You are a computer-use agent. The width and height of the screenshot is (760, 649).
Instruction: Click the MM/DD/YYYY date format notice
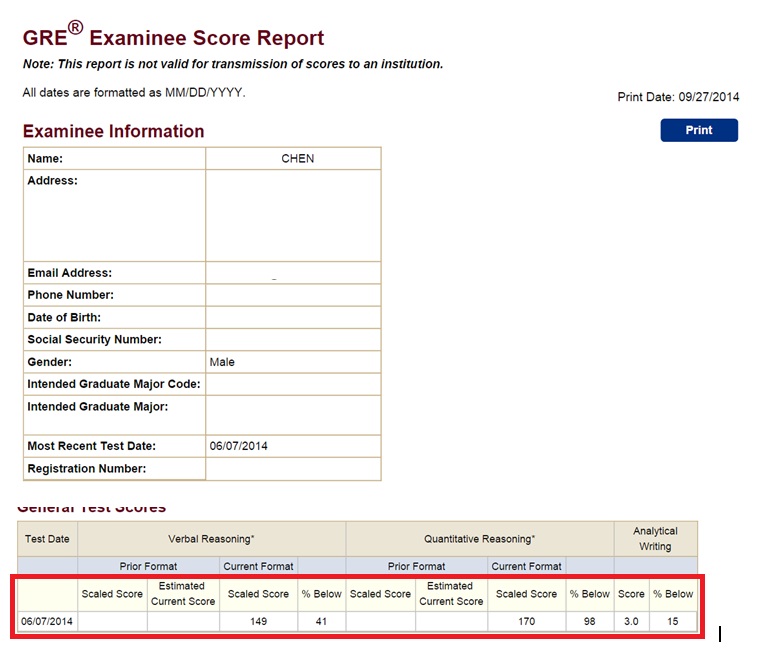tap(134, 93)
